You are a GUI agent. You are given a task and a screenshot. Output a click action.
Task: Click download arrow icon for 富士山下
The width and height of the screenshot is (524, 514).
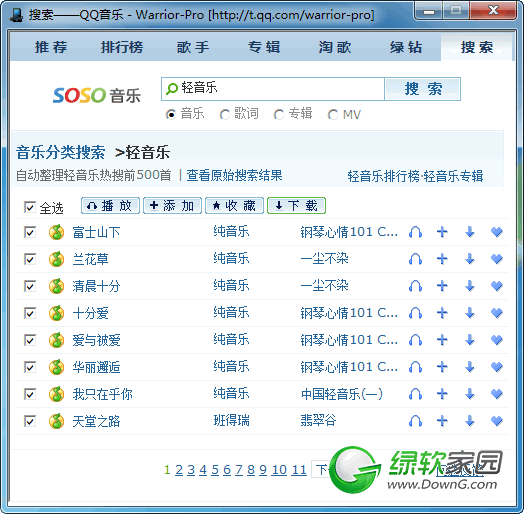470,232
